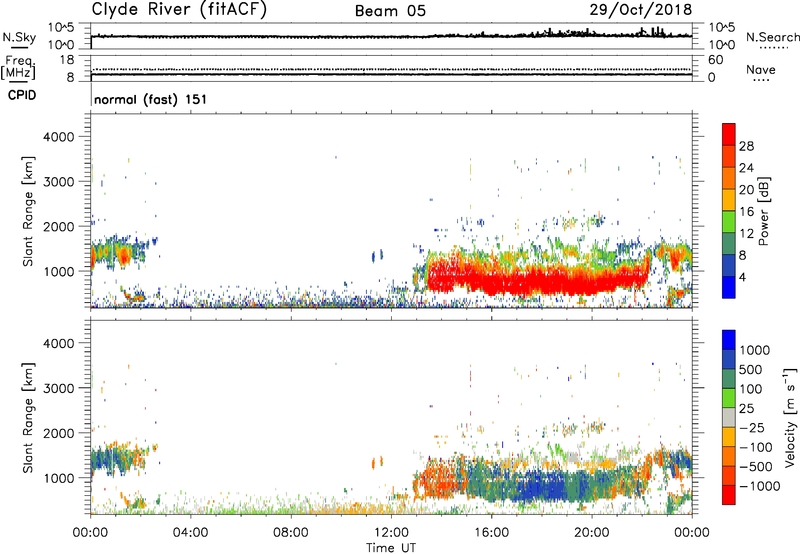This screenshot has height=554, width=800.
Task: Click the power plot 'Slant Range [km]' label
Action: tap(28, 211)
